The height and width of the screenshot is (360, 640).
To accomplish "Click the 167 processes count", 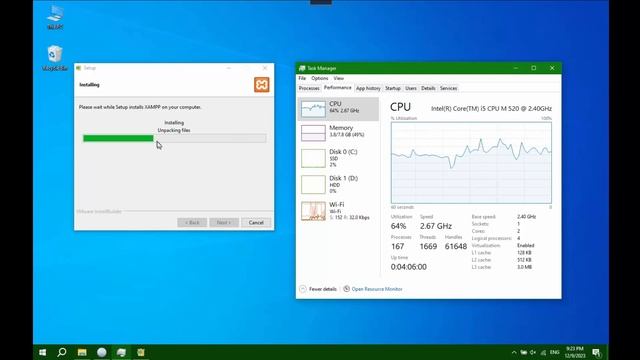I will click(398, 246).
